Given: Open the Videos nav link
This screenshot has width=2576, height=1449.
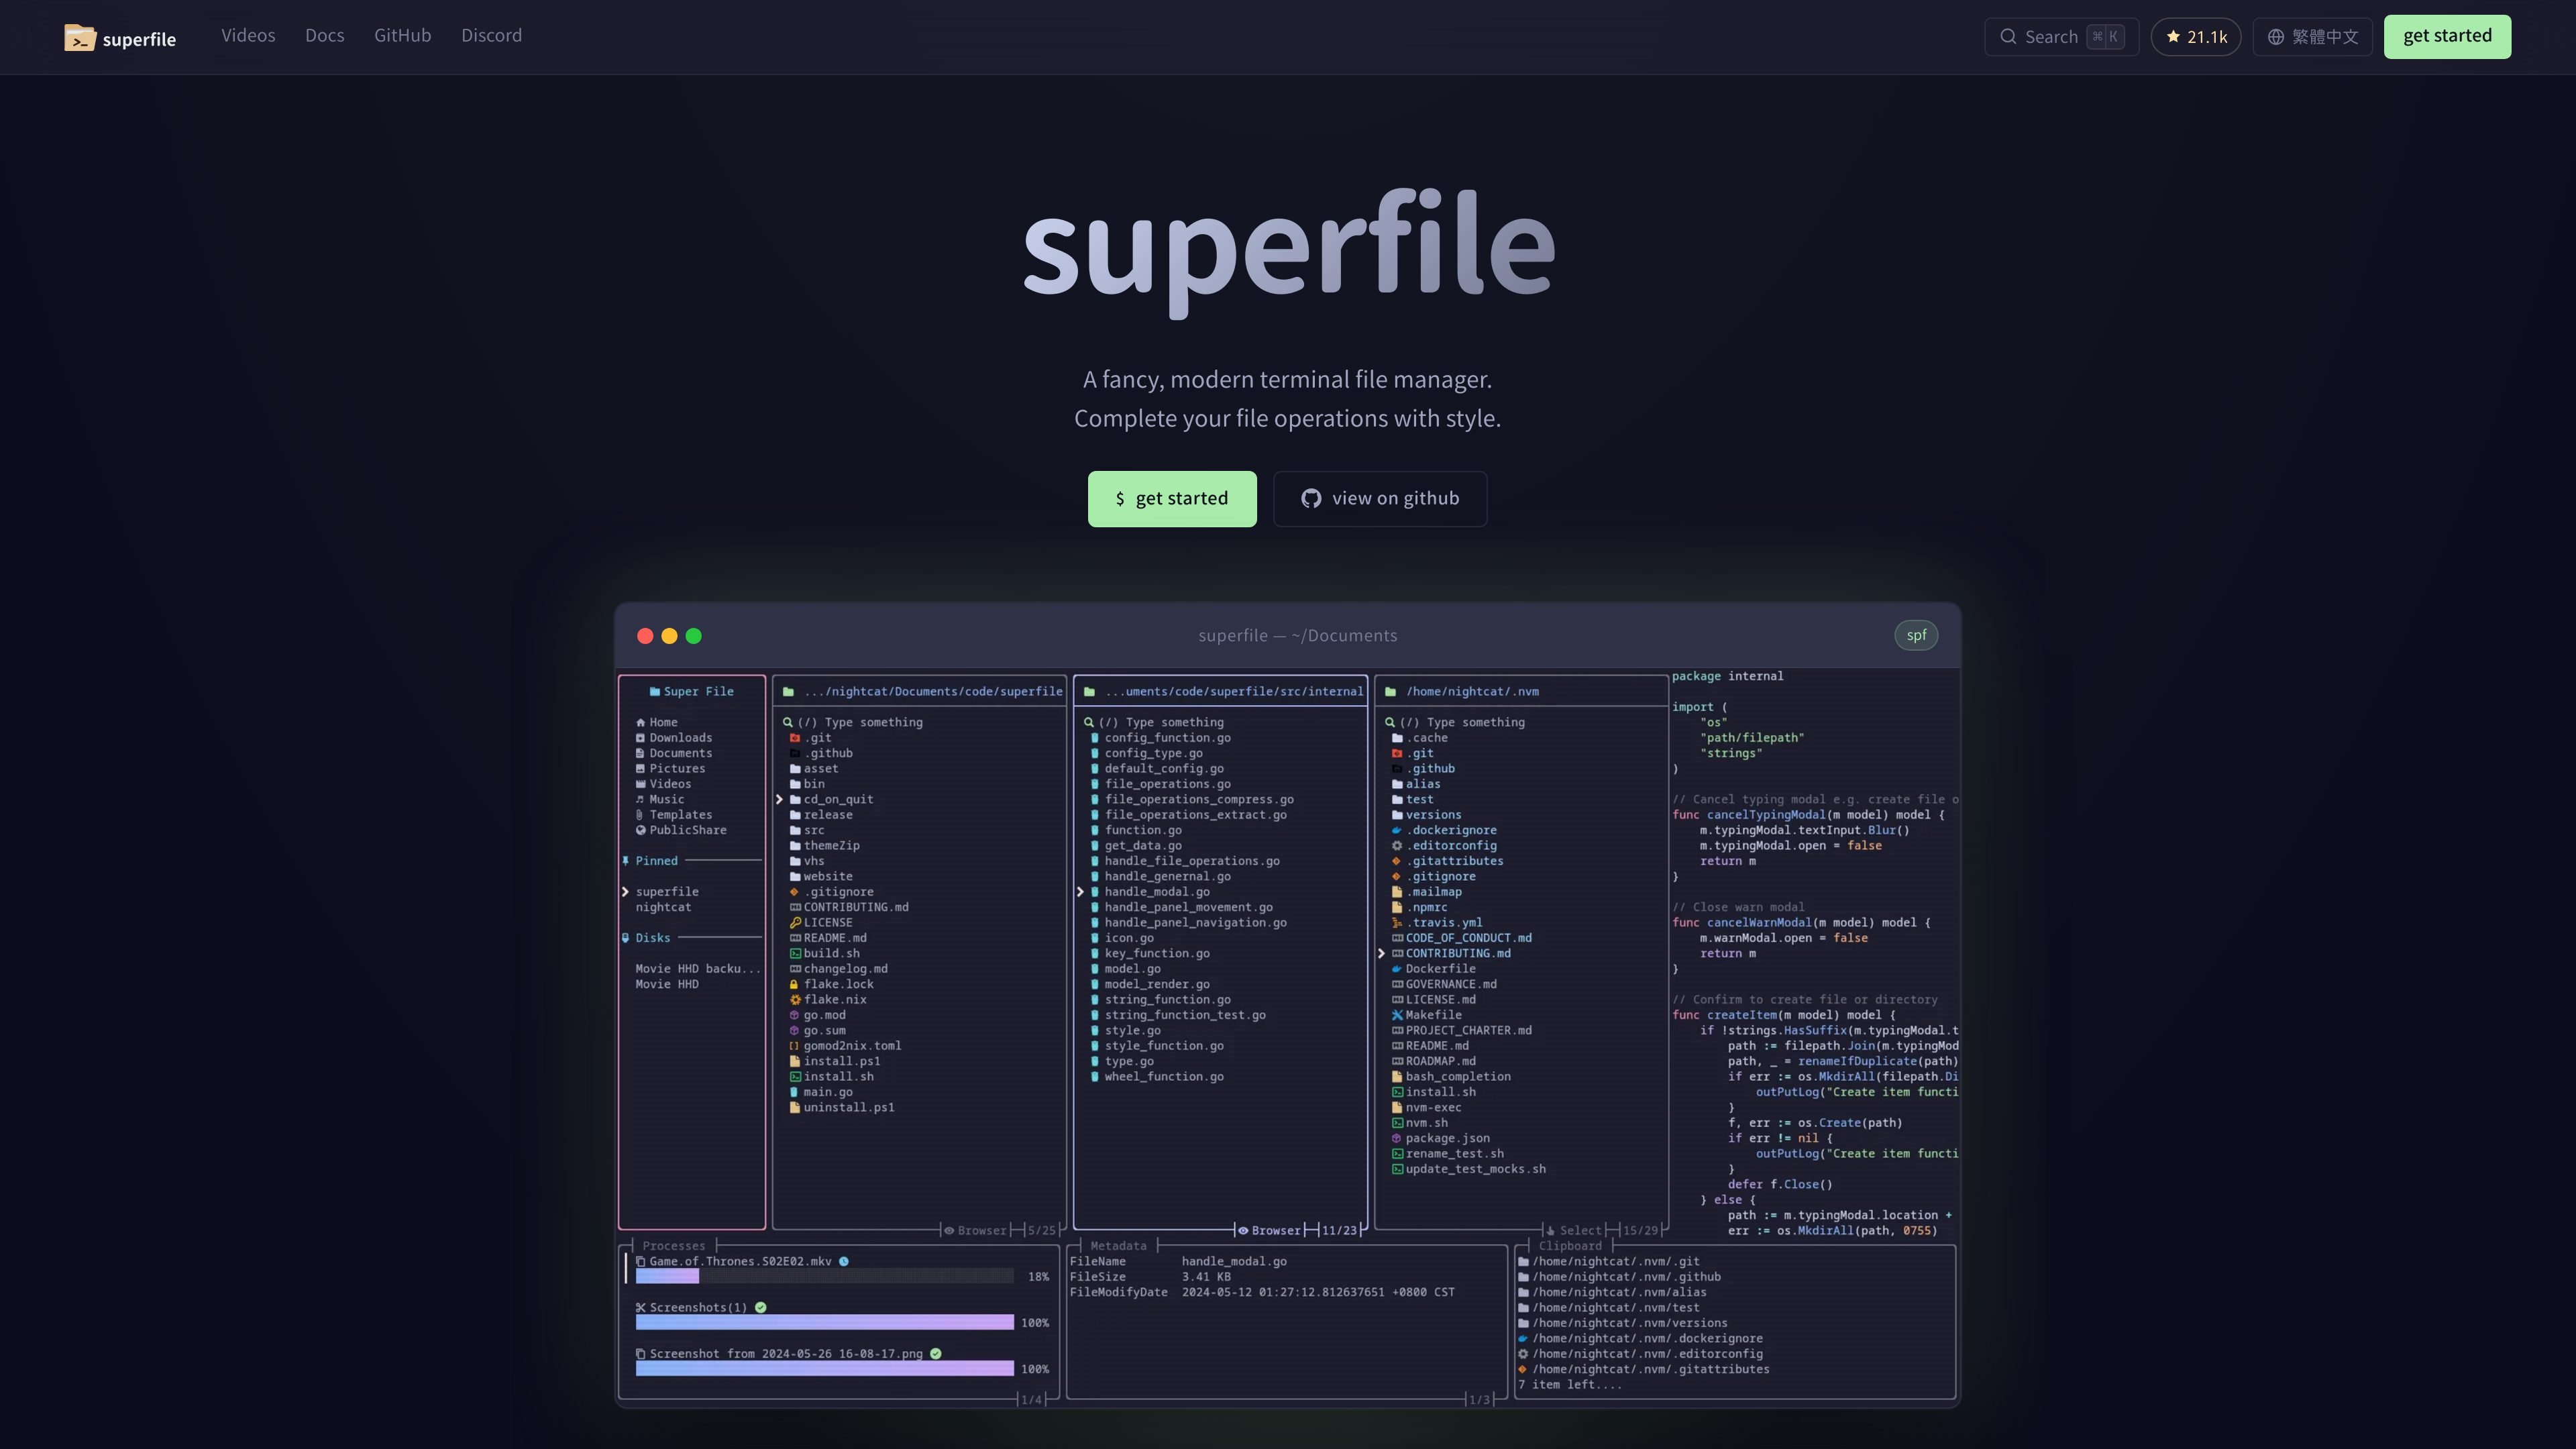Looking at the screenshot, I should click(248, 36).
